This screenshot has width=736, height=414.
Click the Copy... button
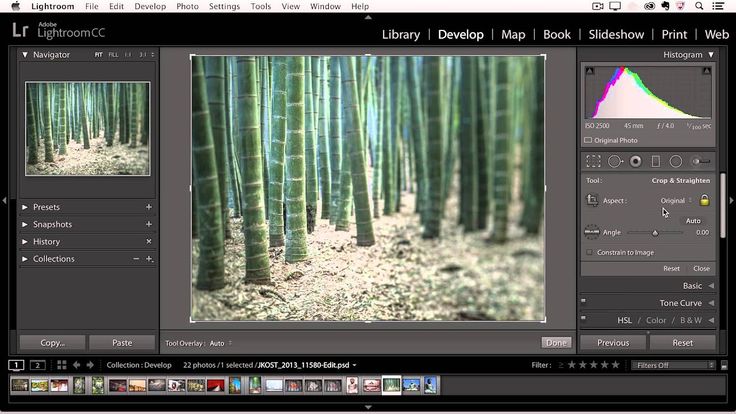pos(52,342)
